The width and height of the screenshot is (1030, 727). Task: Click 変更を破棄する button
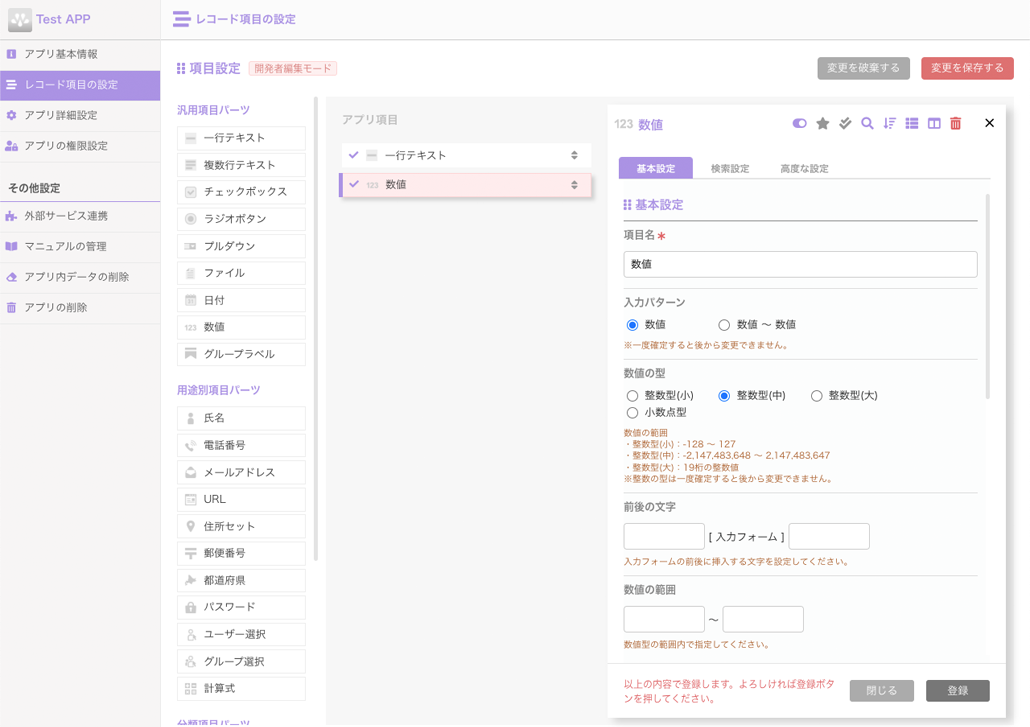point(863,68)
